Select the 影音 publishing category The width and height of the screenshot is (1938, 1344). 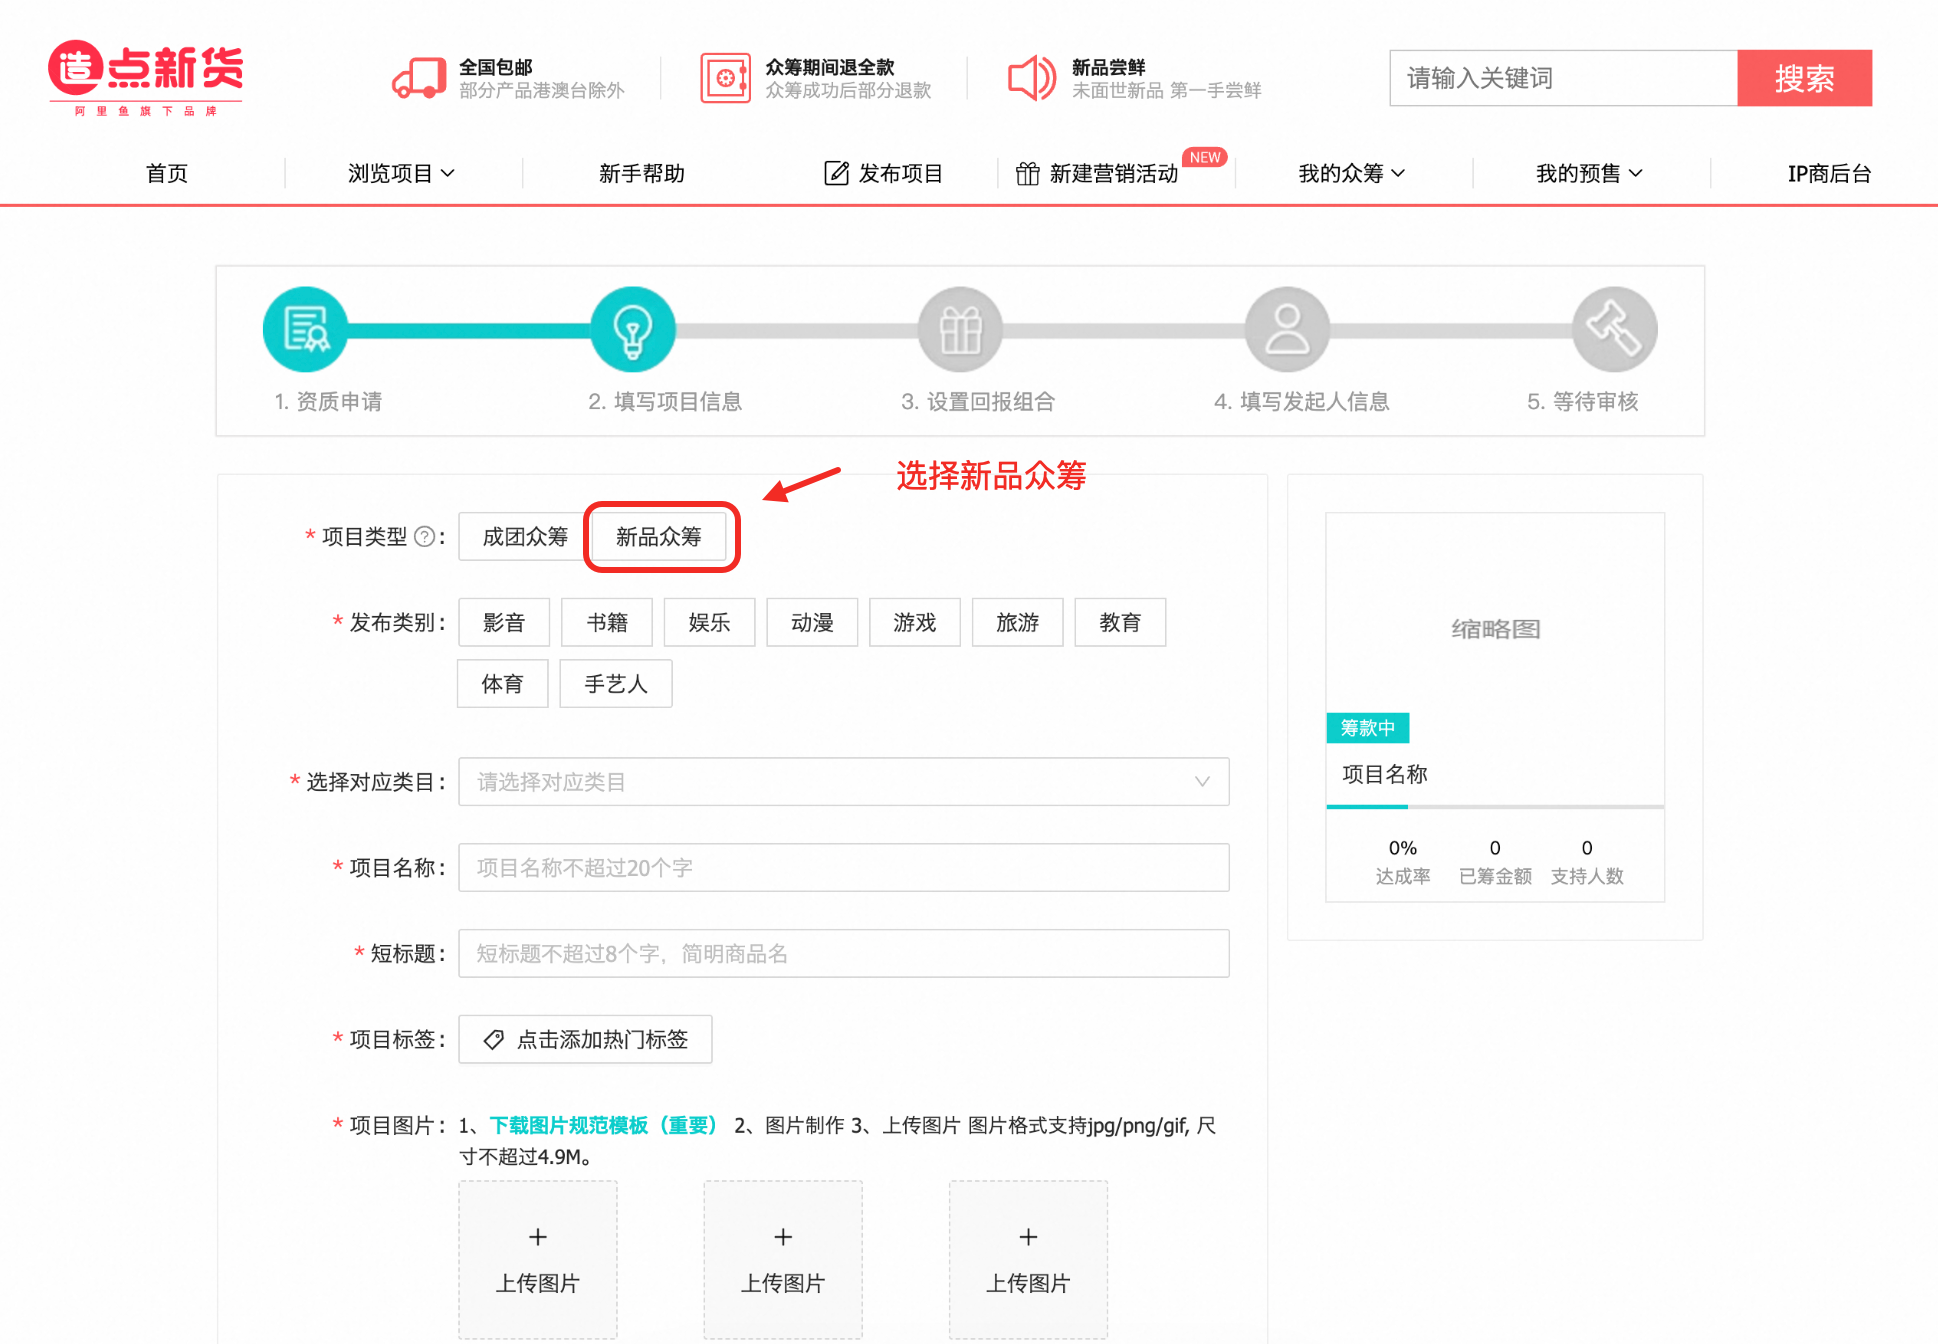click(503, 622)
